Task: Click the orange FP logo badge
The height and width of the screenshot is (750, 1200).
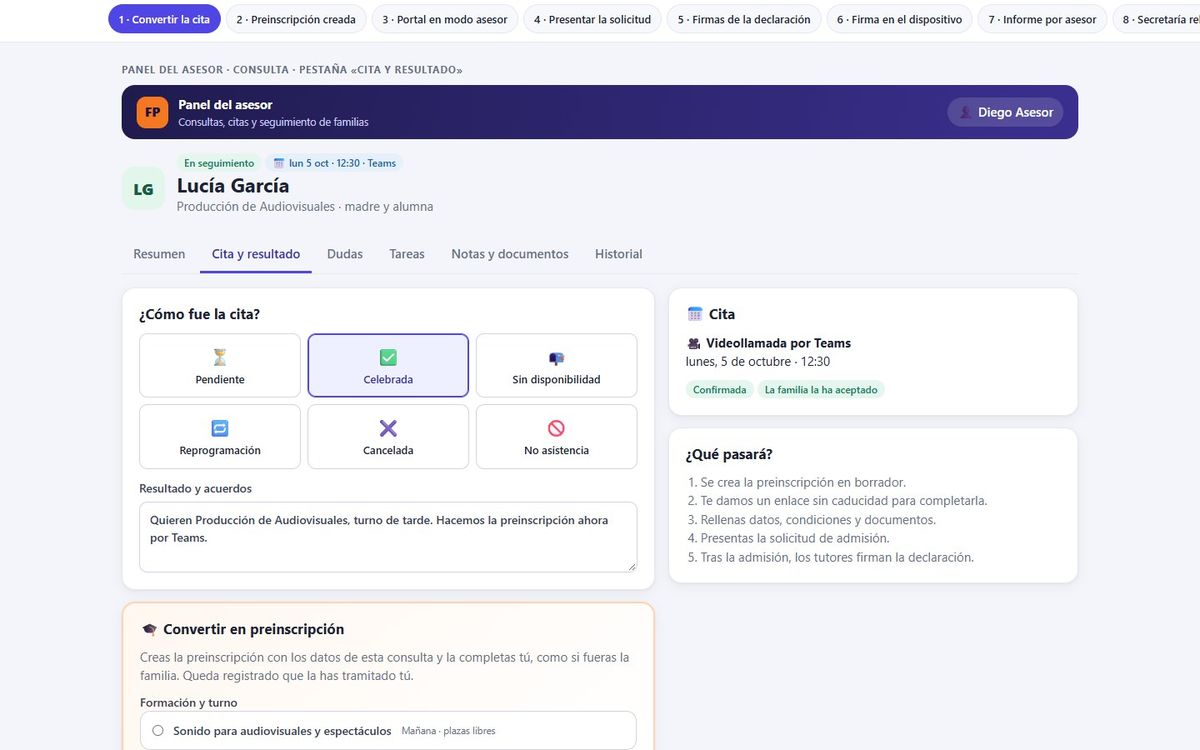Action: (153, 112)
